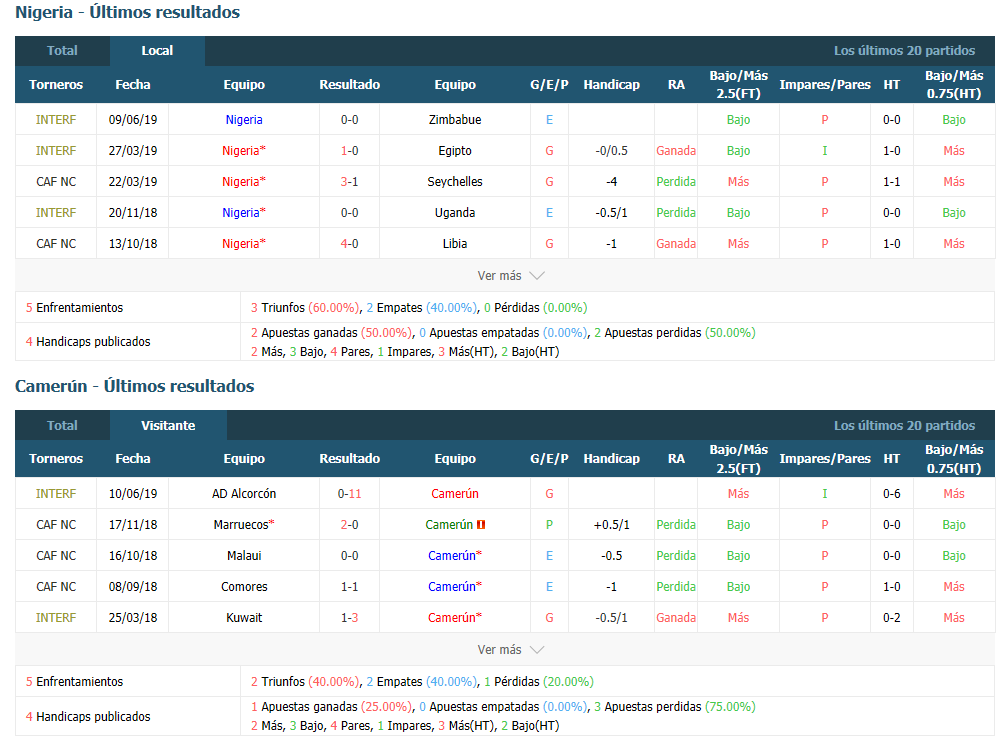The height and width of the screenshot is (742, 1005).
Task: Click Camerún's Impares/Pares column header
Action: pyautogui.click(x=825, y=459)
